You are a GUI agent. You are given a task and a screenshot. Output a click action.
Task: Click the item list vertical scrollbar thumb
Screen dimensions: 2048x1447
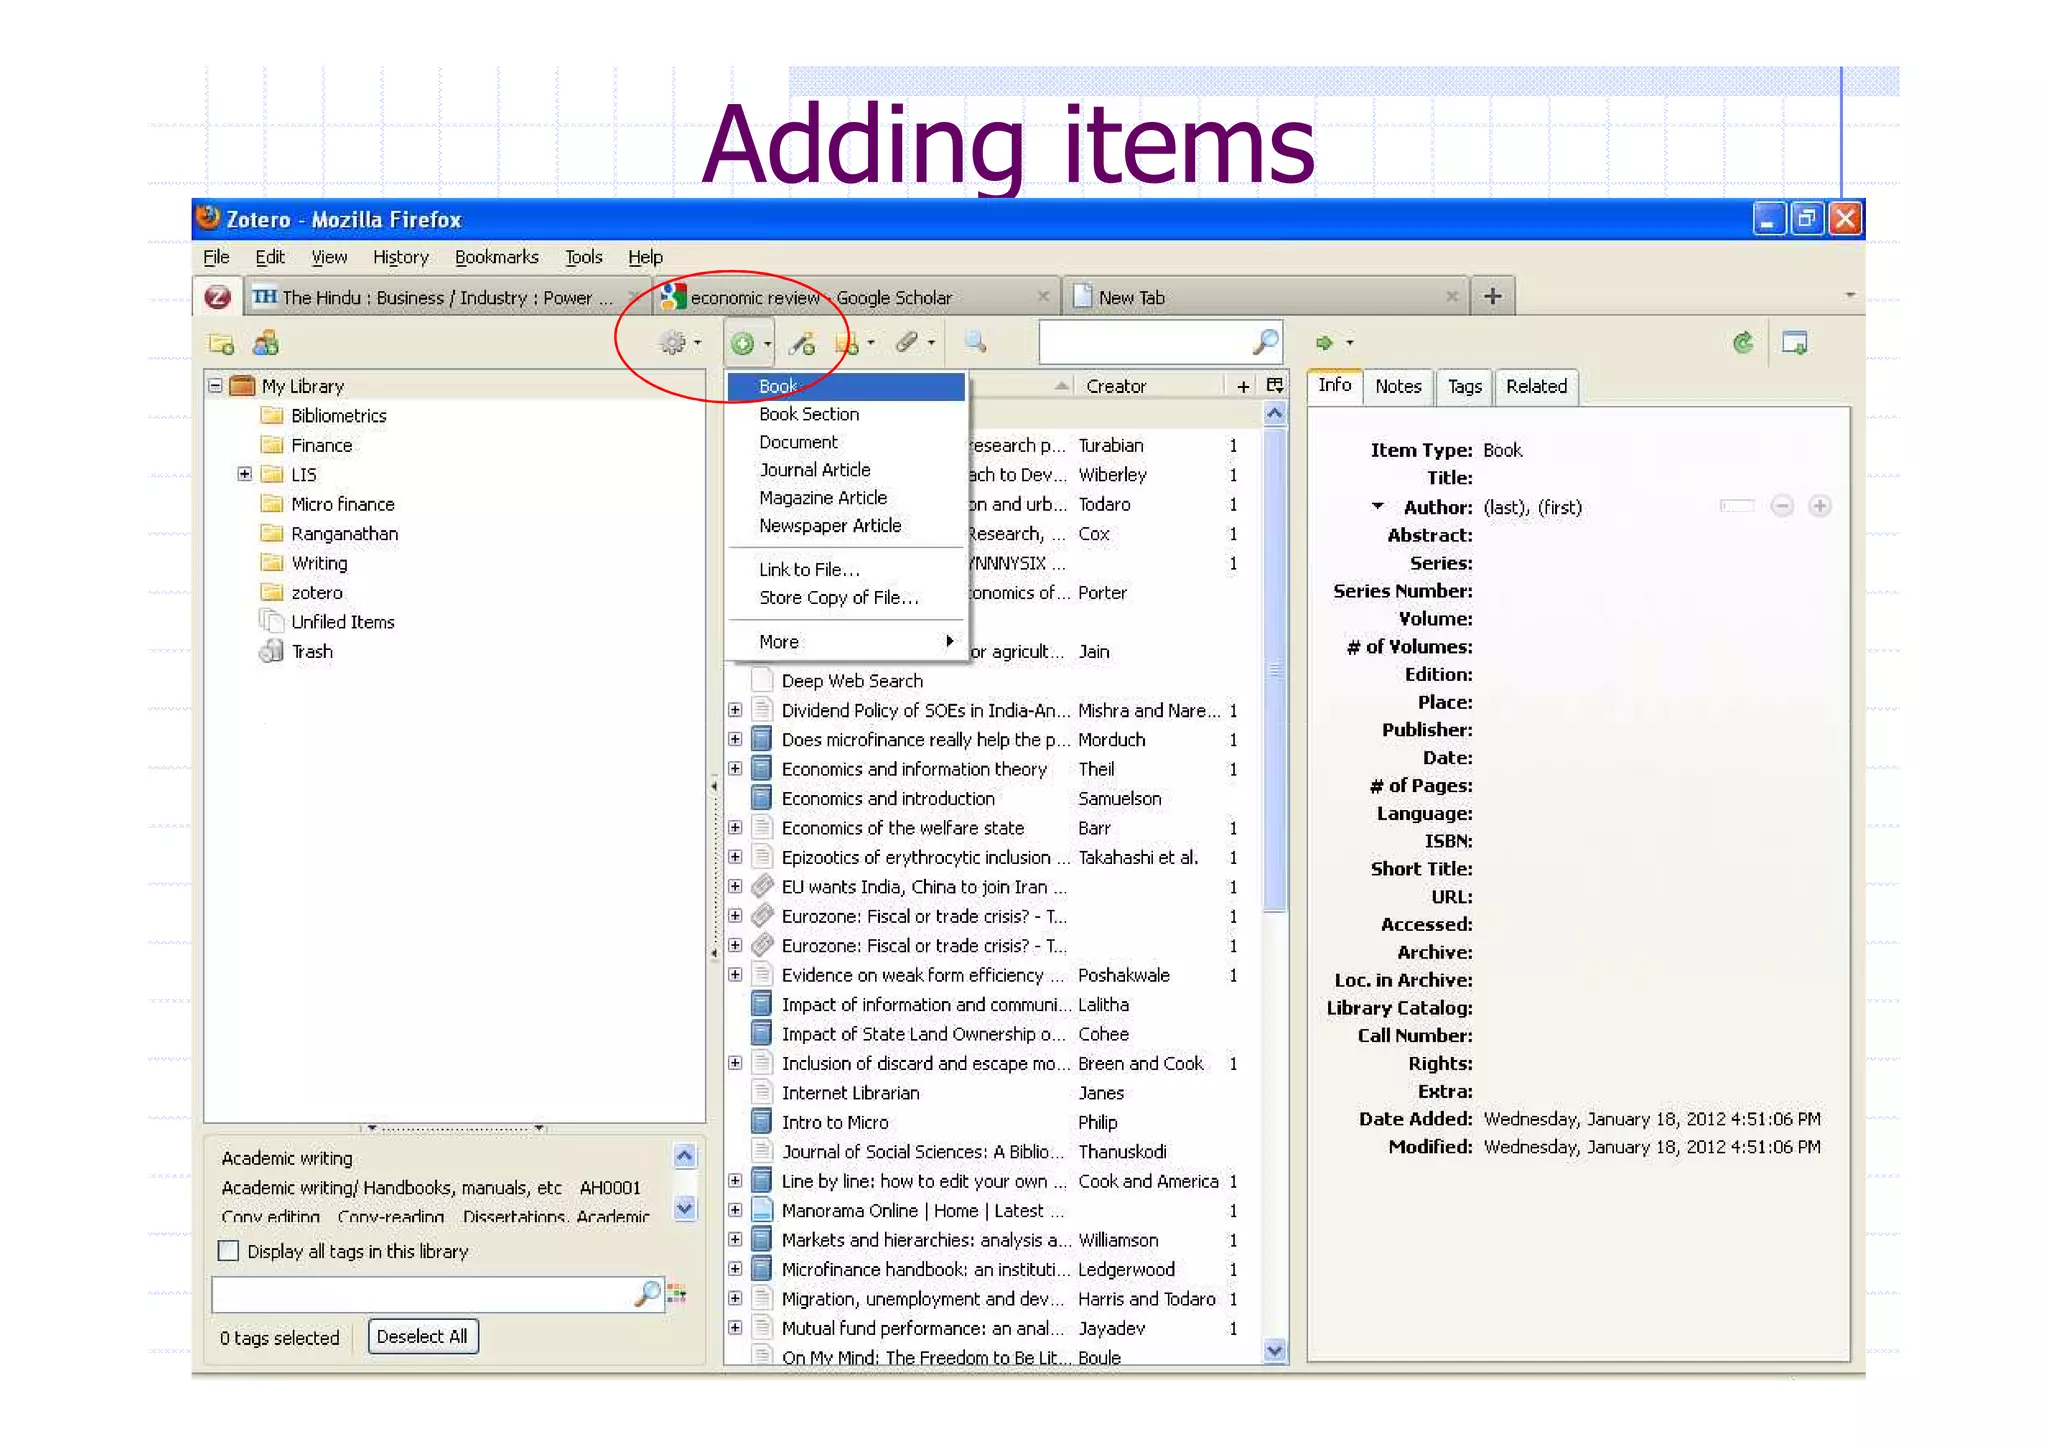point(1274,669)
